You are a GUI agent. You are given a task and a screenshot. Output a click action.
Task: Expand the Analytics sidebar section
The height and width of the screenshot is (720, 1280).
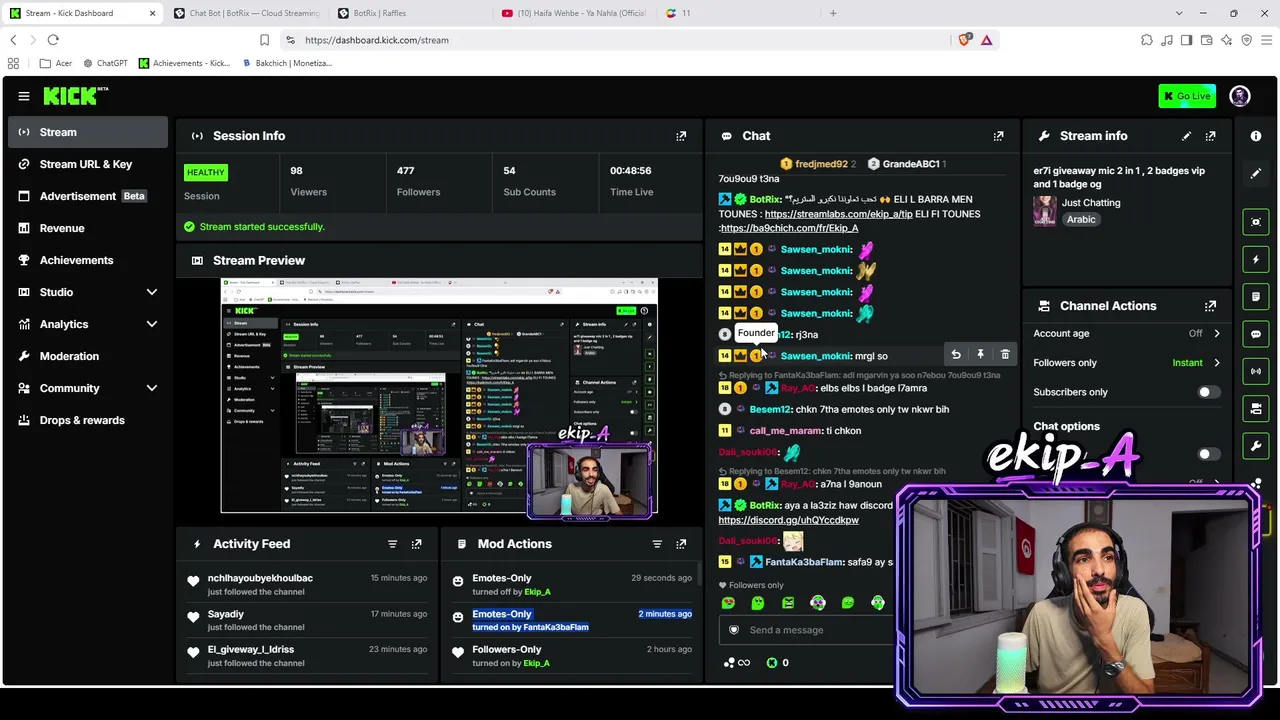[x=152, y=324]
